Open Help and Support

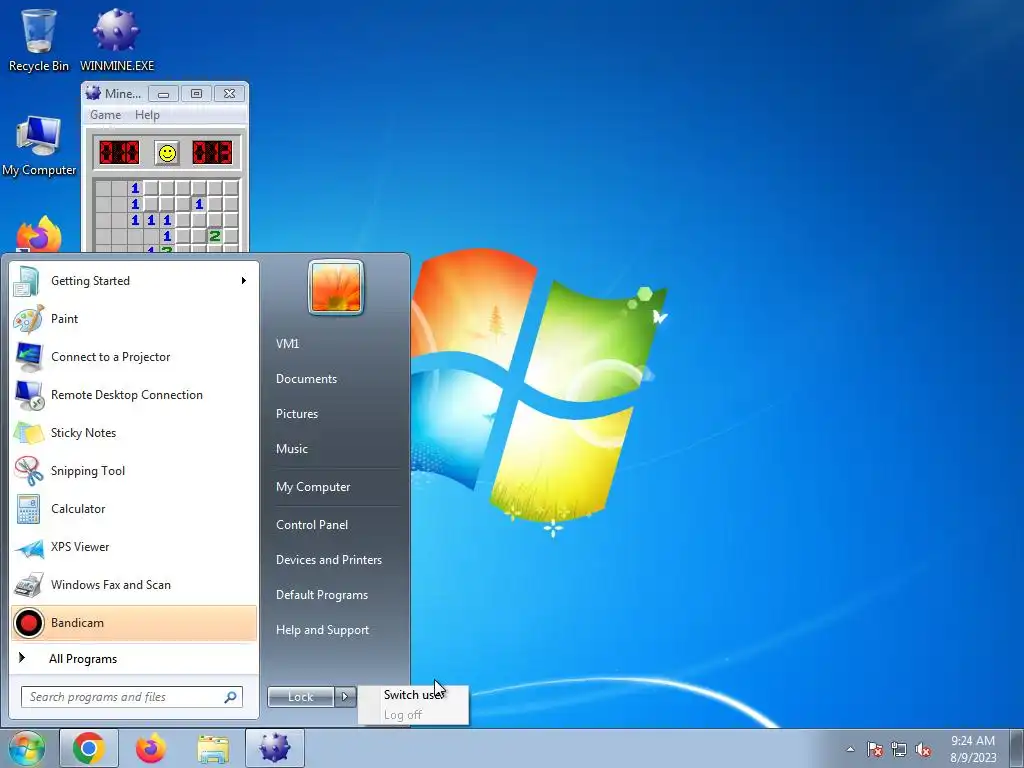(x=323, y=630)
